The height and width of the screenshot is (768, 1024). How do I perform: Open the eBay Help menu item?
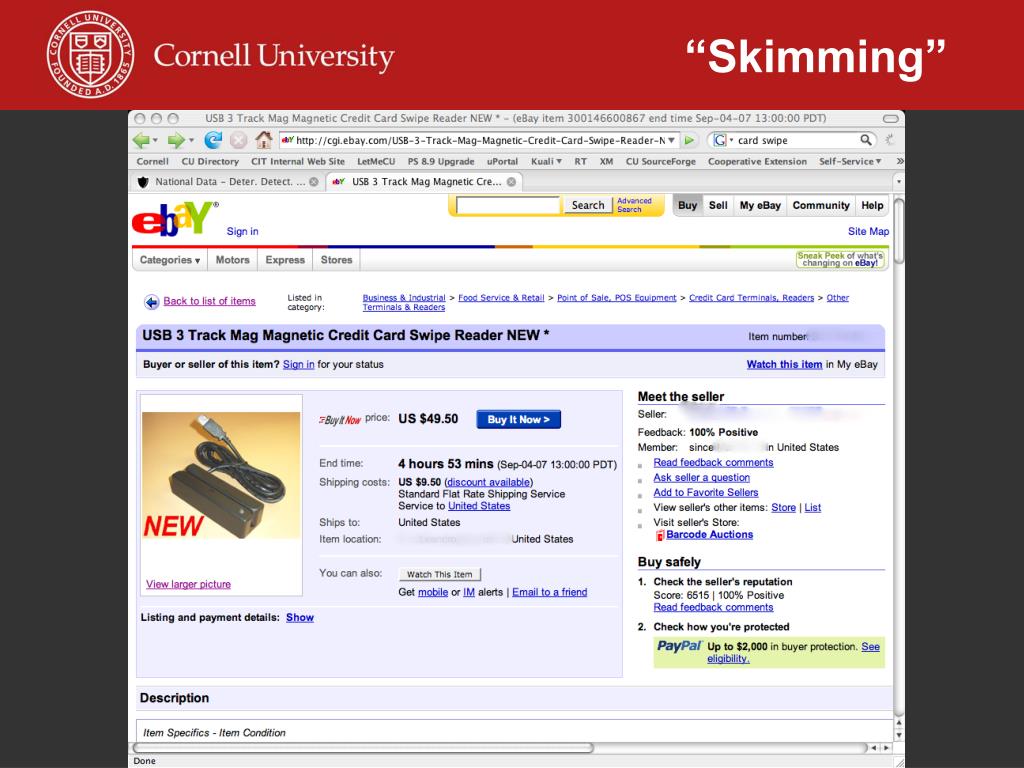[x=872, y=205]
